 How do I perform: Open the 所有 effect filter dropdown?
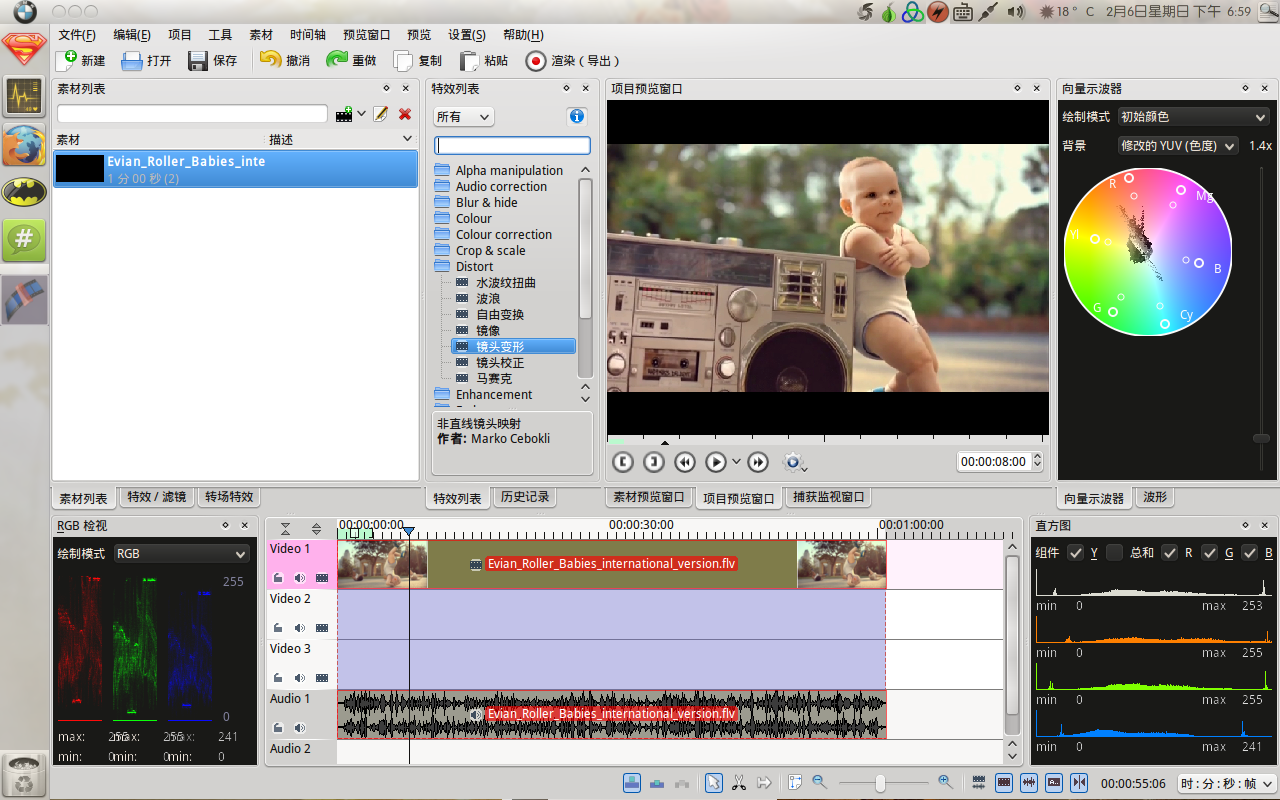[464, 117]
